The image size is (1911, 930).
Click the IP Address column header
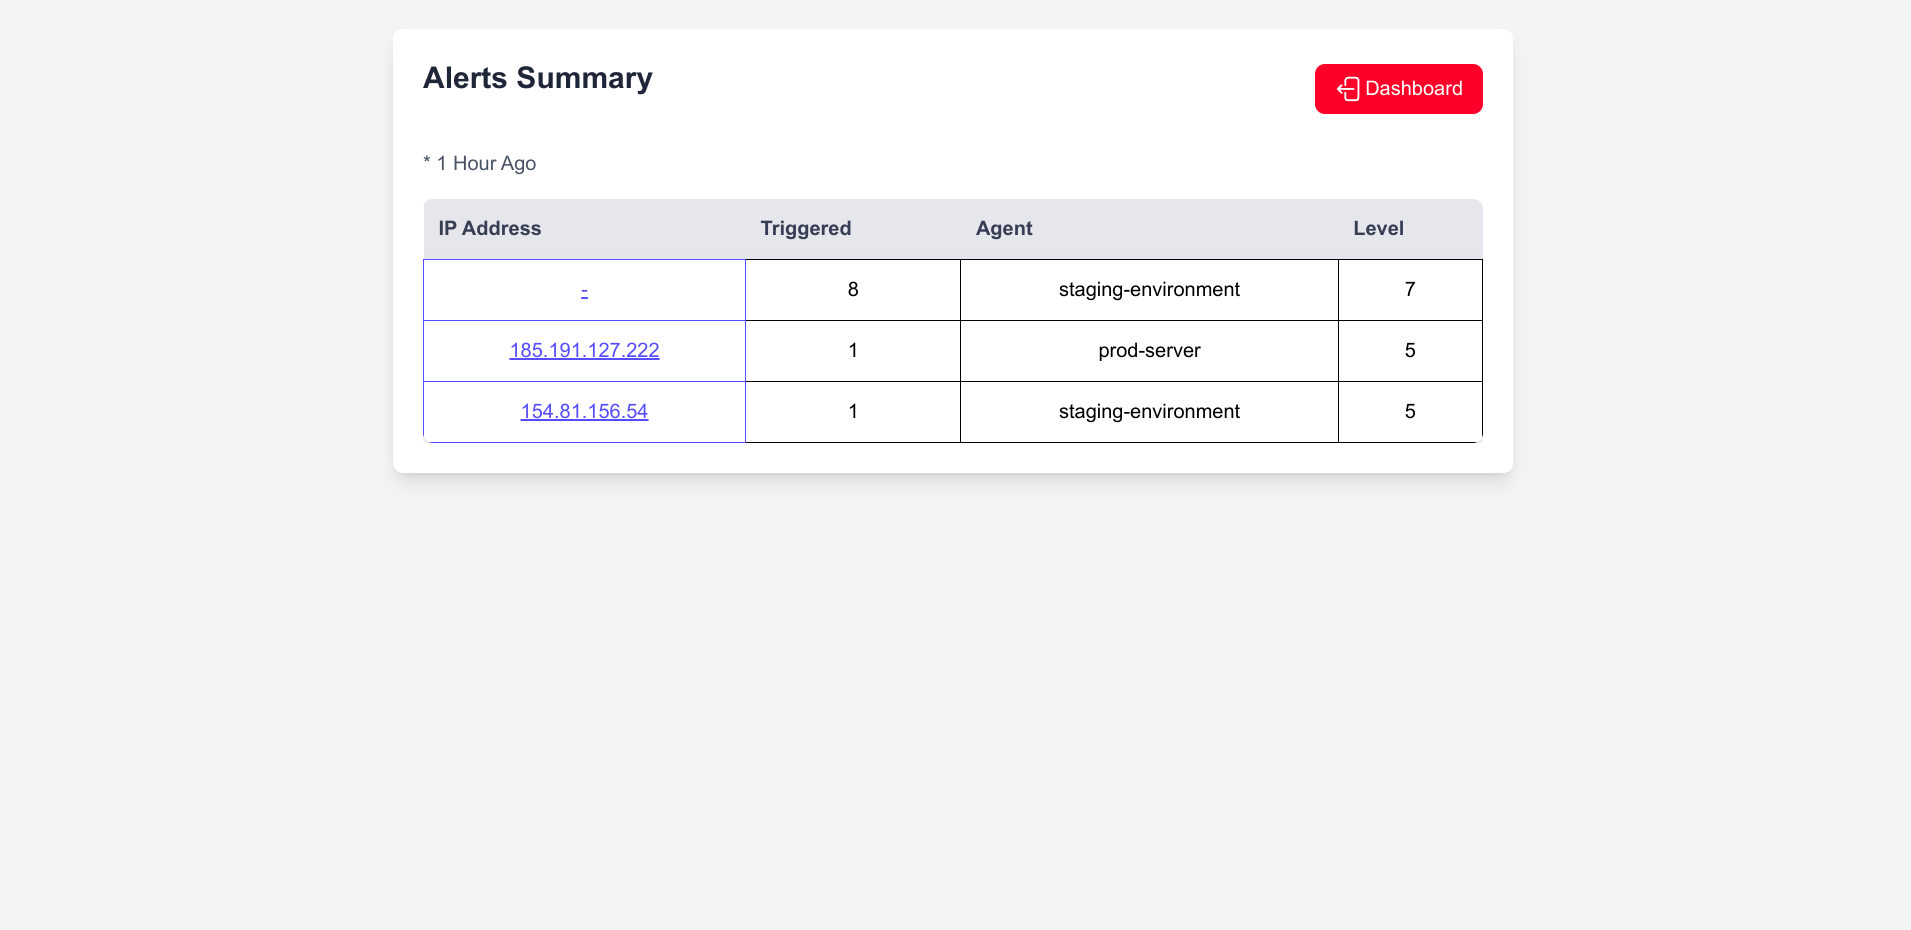pyautogui.click(x=490, y=229)
